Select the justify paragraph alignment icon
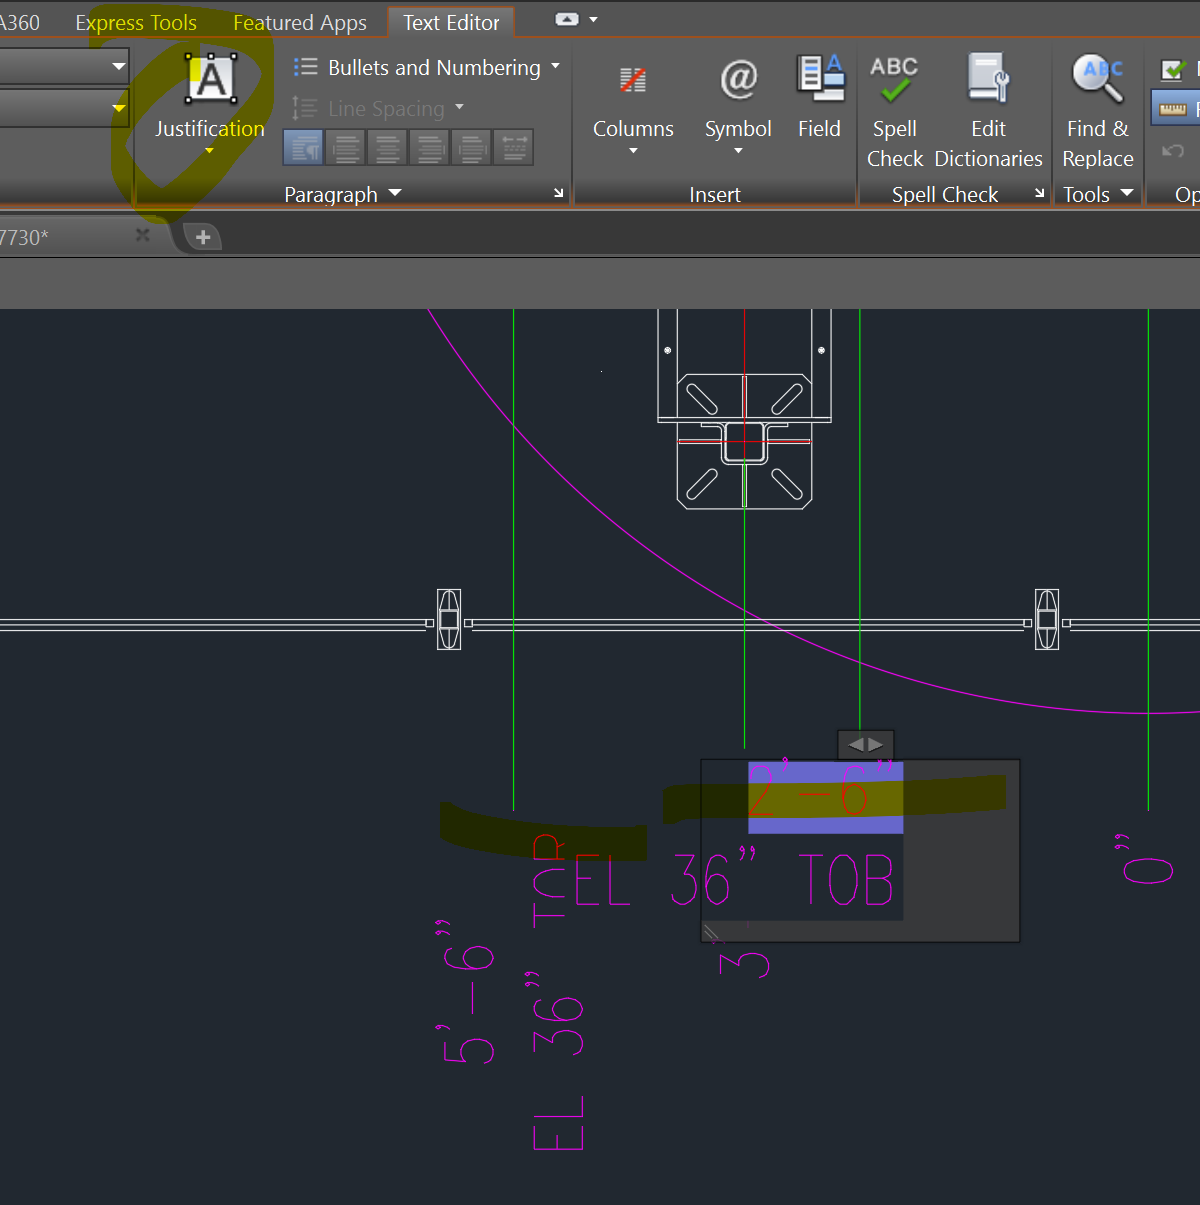This screenshot has width=1200, height=1205. click(x=471, y=147)
